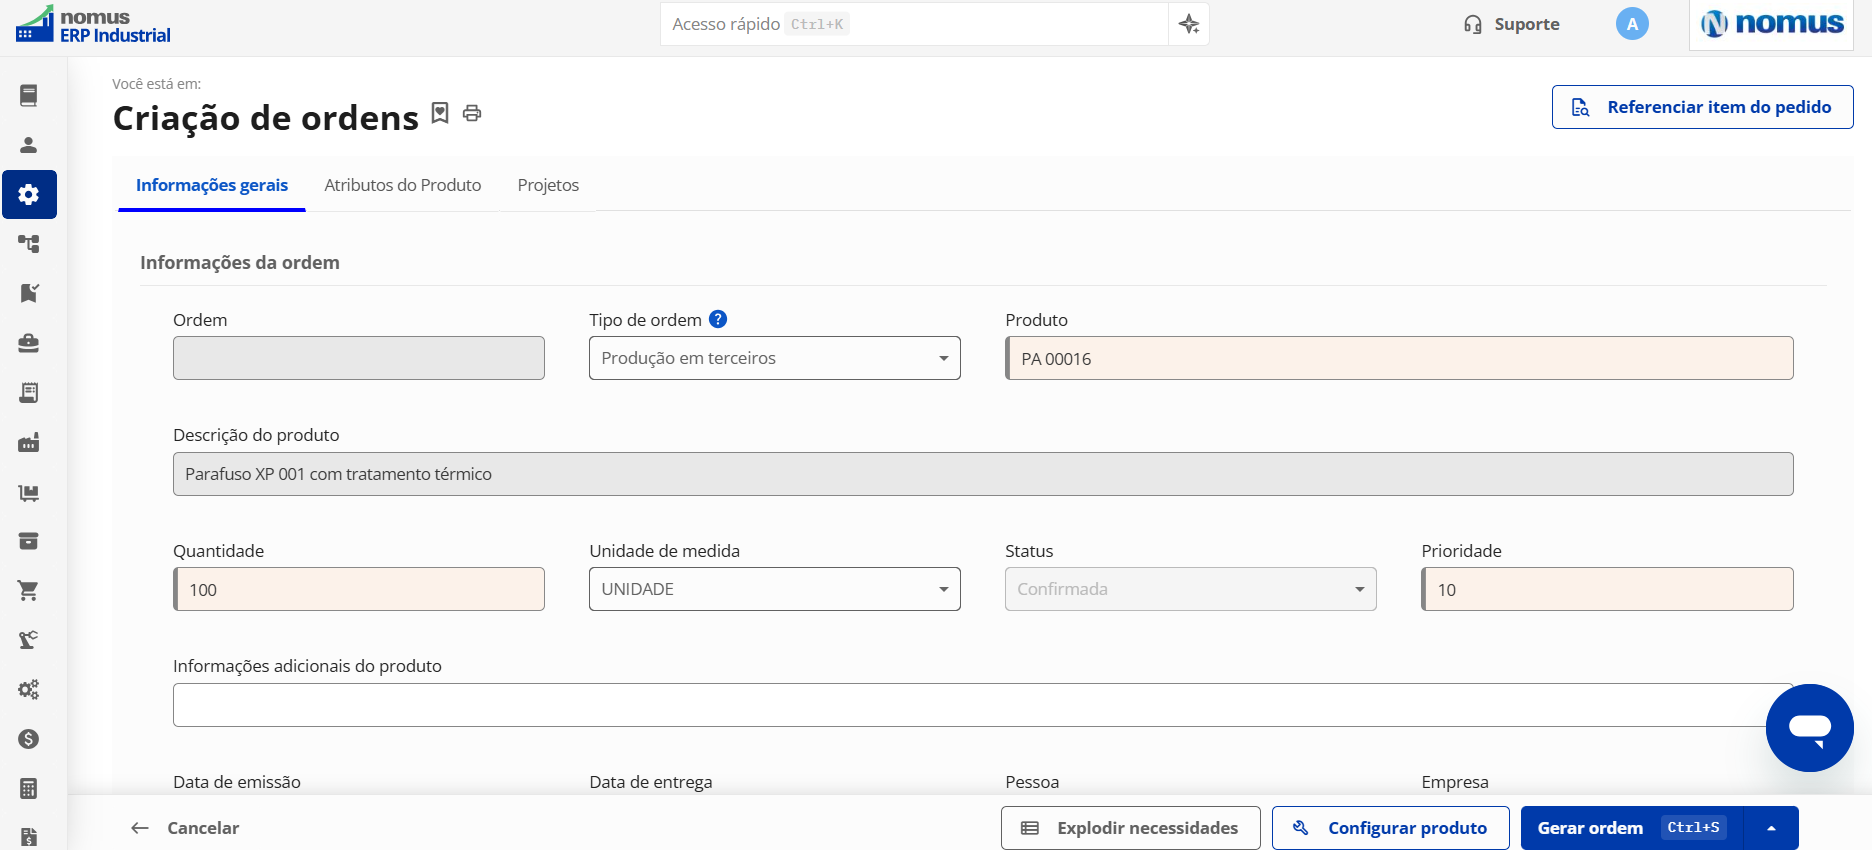Open the person icon in sidebar
This screenshot has width=1872, height=850.
(29, 145)
